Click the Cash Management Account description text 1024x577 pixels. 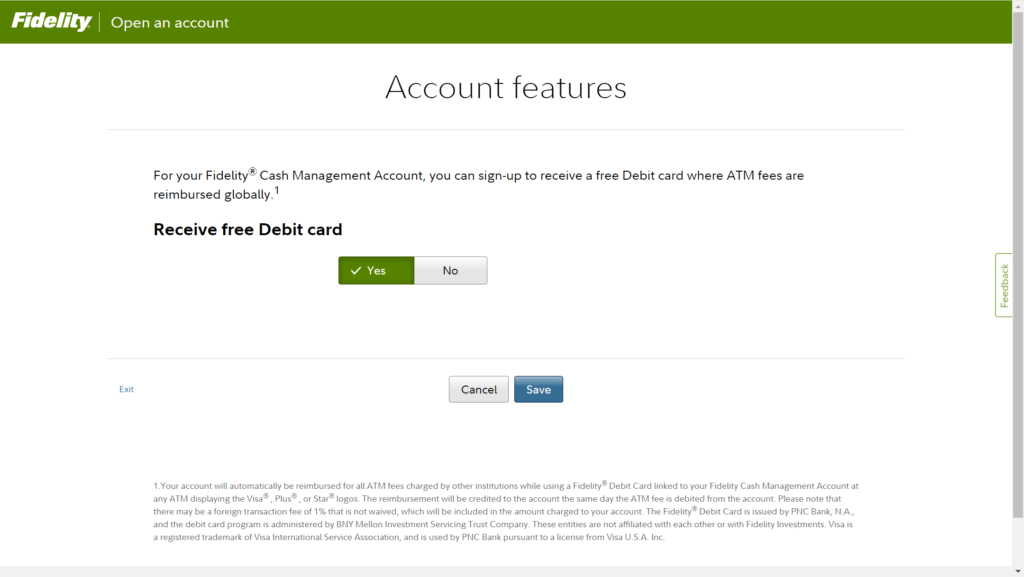coord(479,185)
